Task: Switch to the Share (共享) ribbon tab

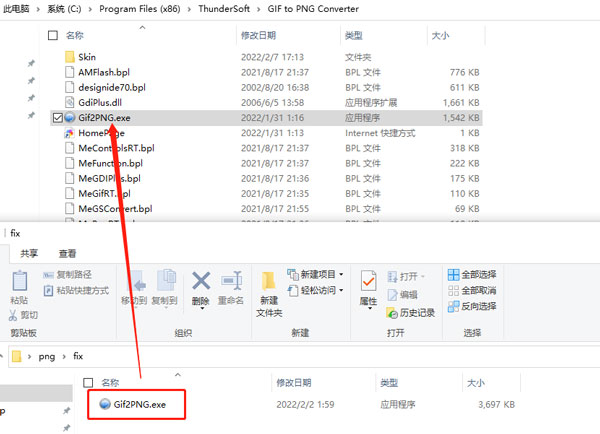Action: [29, 253]
